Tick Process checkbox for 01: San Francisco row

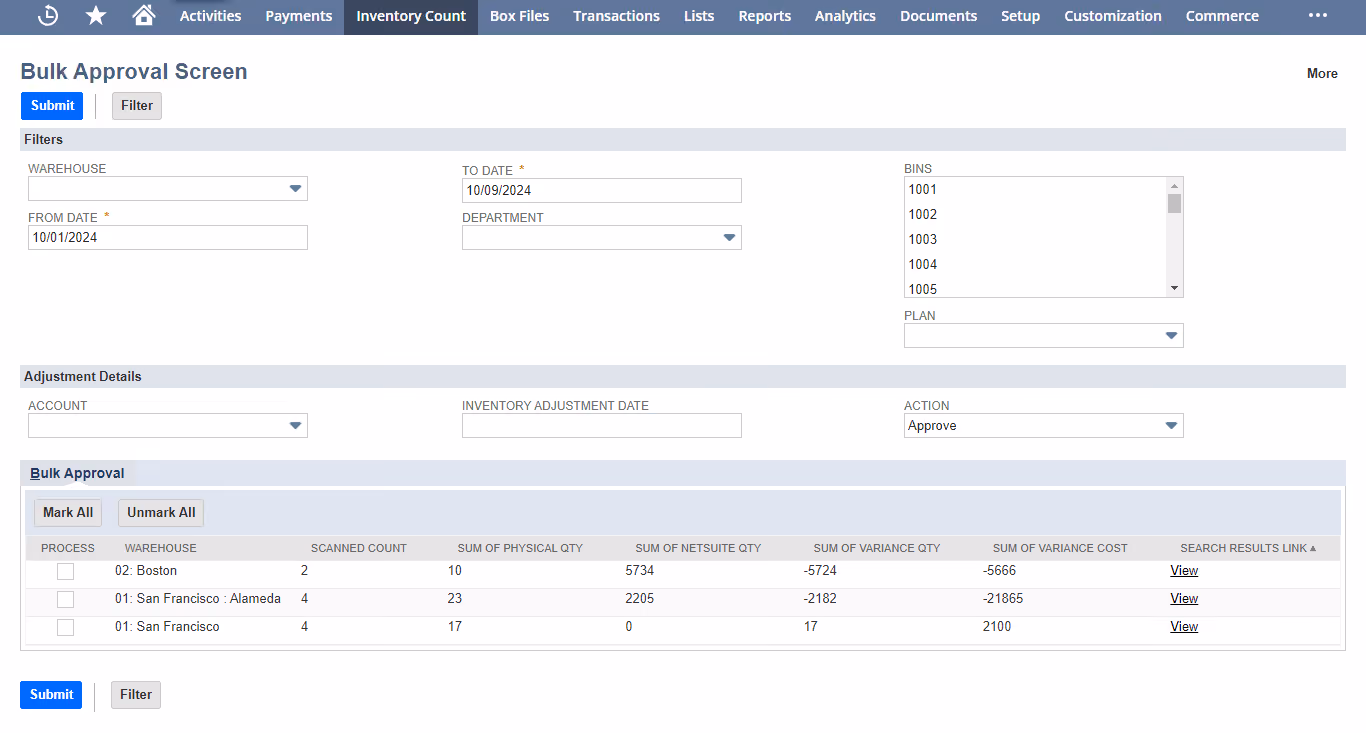pyautogui.click(x=65, y=627)
